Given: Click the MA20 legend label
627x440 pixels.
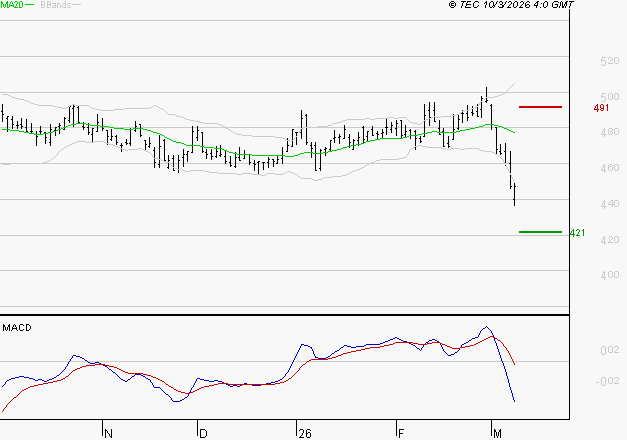Looking at the screenshot, I should [12, 5].
